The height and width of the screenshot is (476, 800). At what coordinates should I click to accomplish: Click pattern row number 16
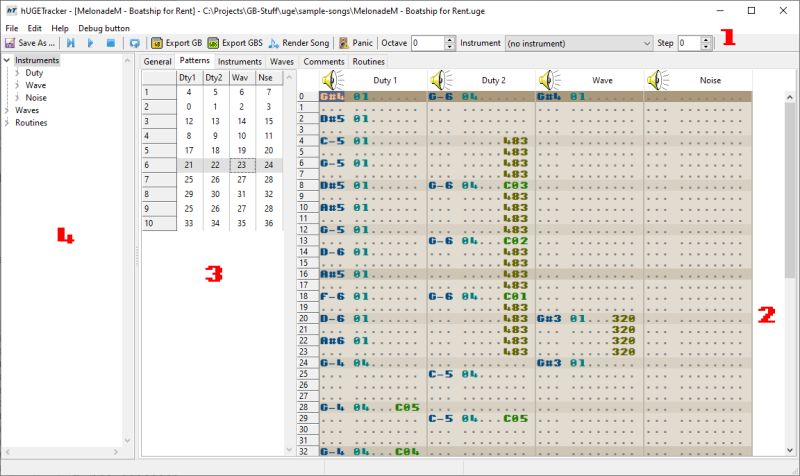pos(308,274)
